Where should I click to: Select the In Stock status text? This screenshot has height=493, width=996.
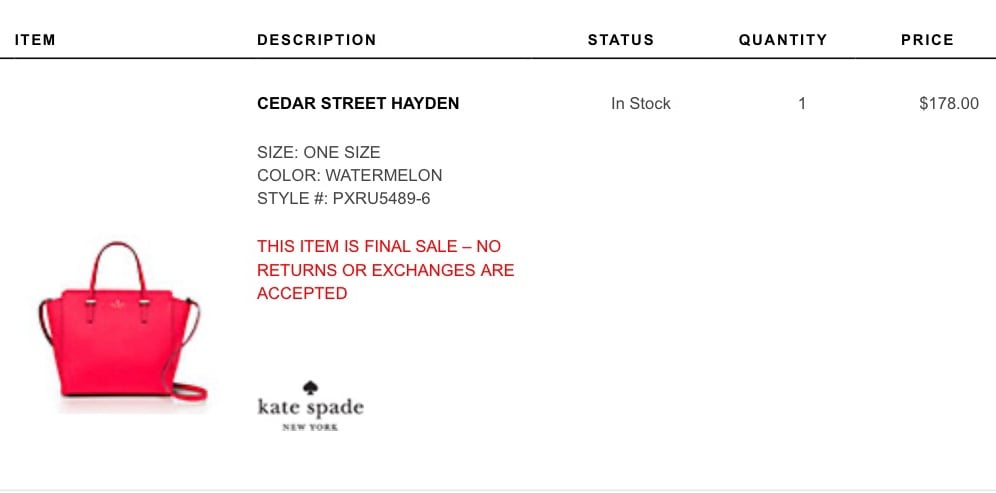tap(640, 104)
